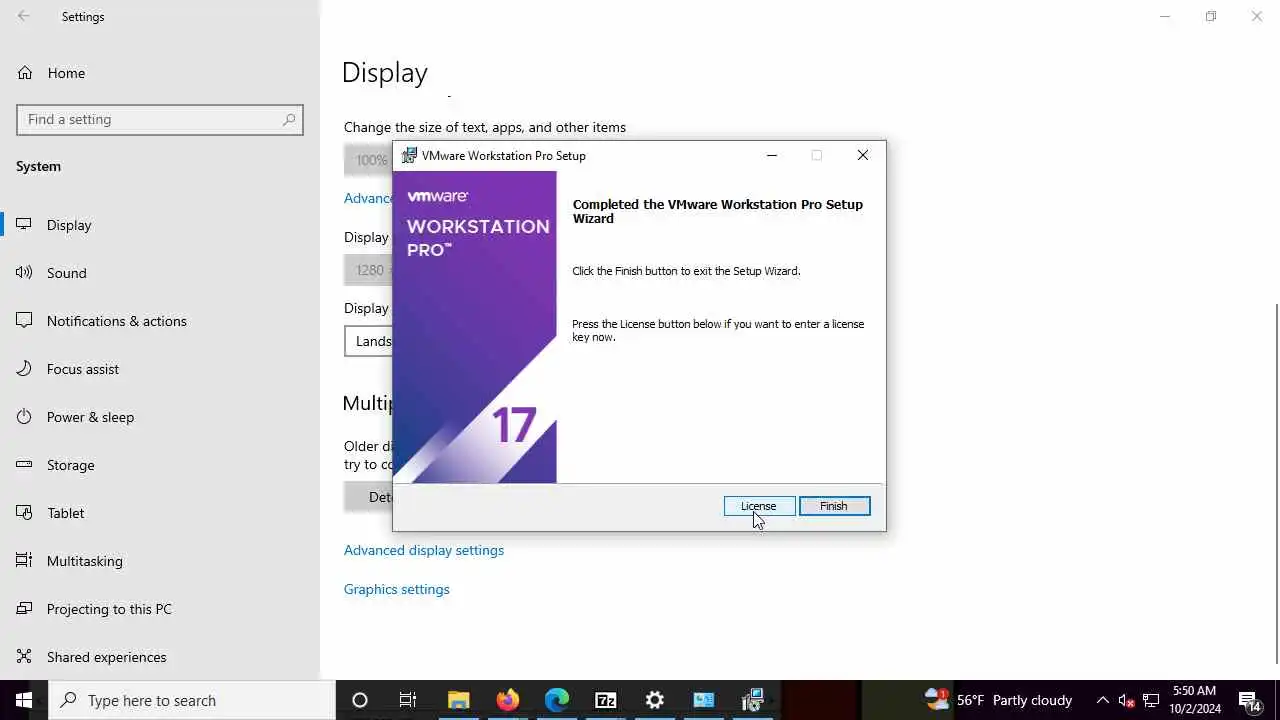Open the display resolution dropdown showing 1280
1280x720 pixels.
coord(368,270)
